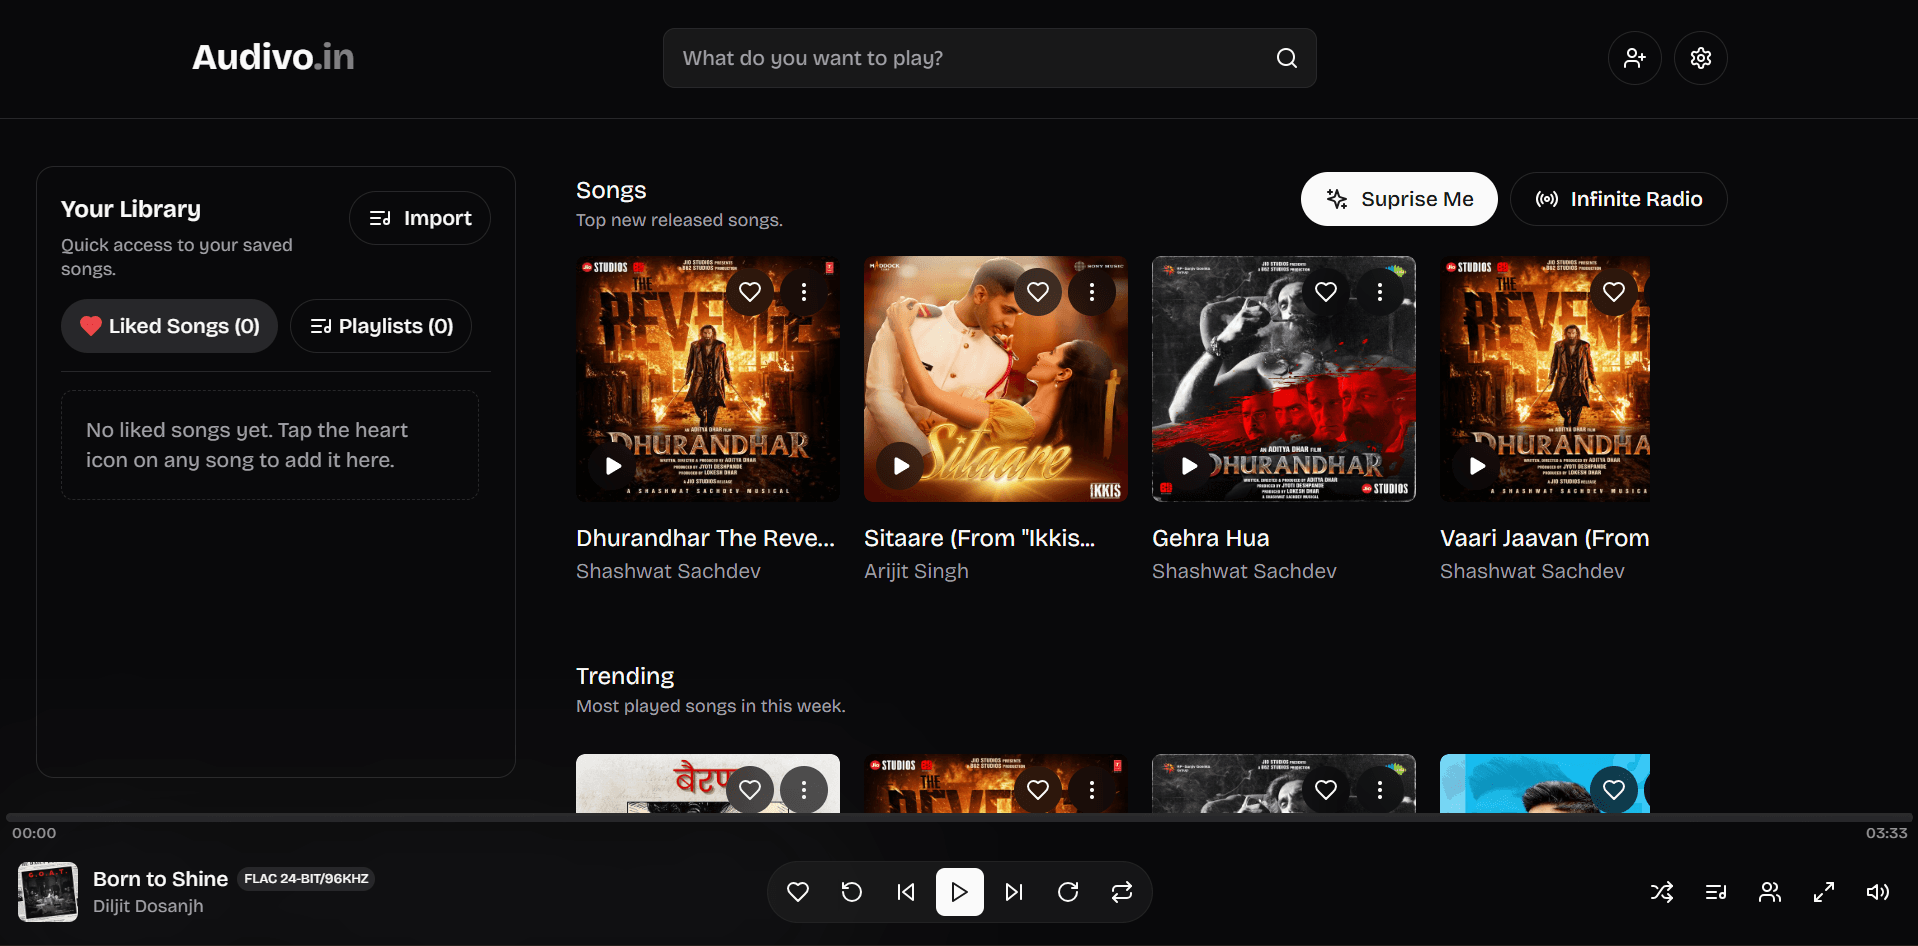
Task: Open options menu for Dhurandhar The Revenge in Songs
Action: (x=804, y=292)
